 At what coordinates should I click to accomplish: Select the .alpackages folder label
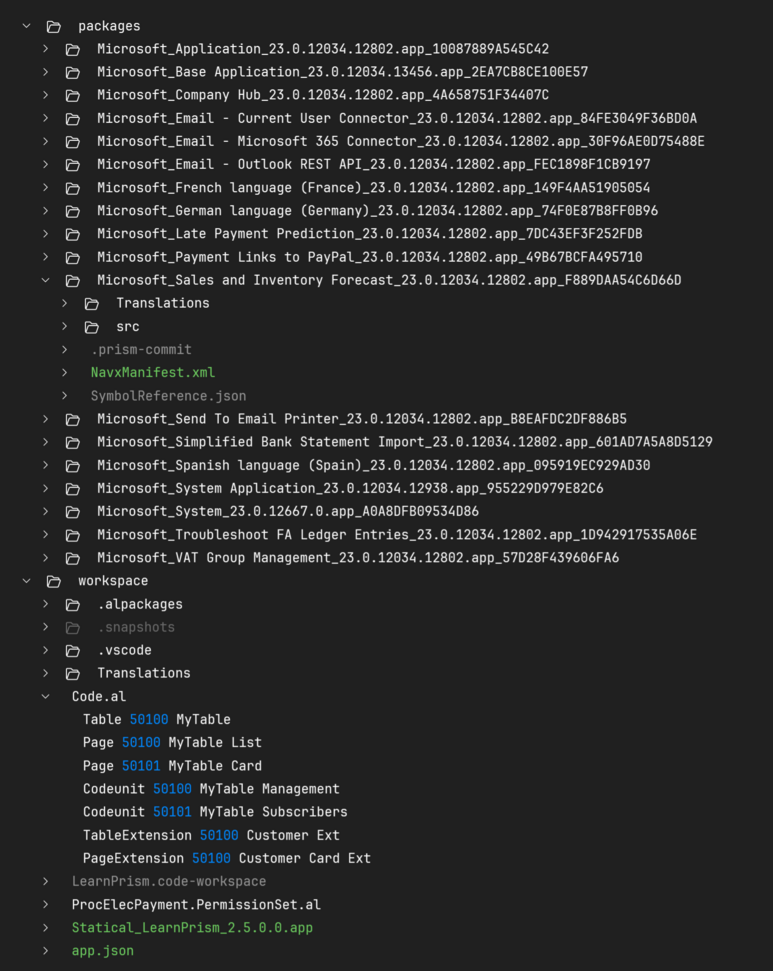tap(140, 604)
